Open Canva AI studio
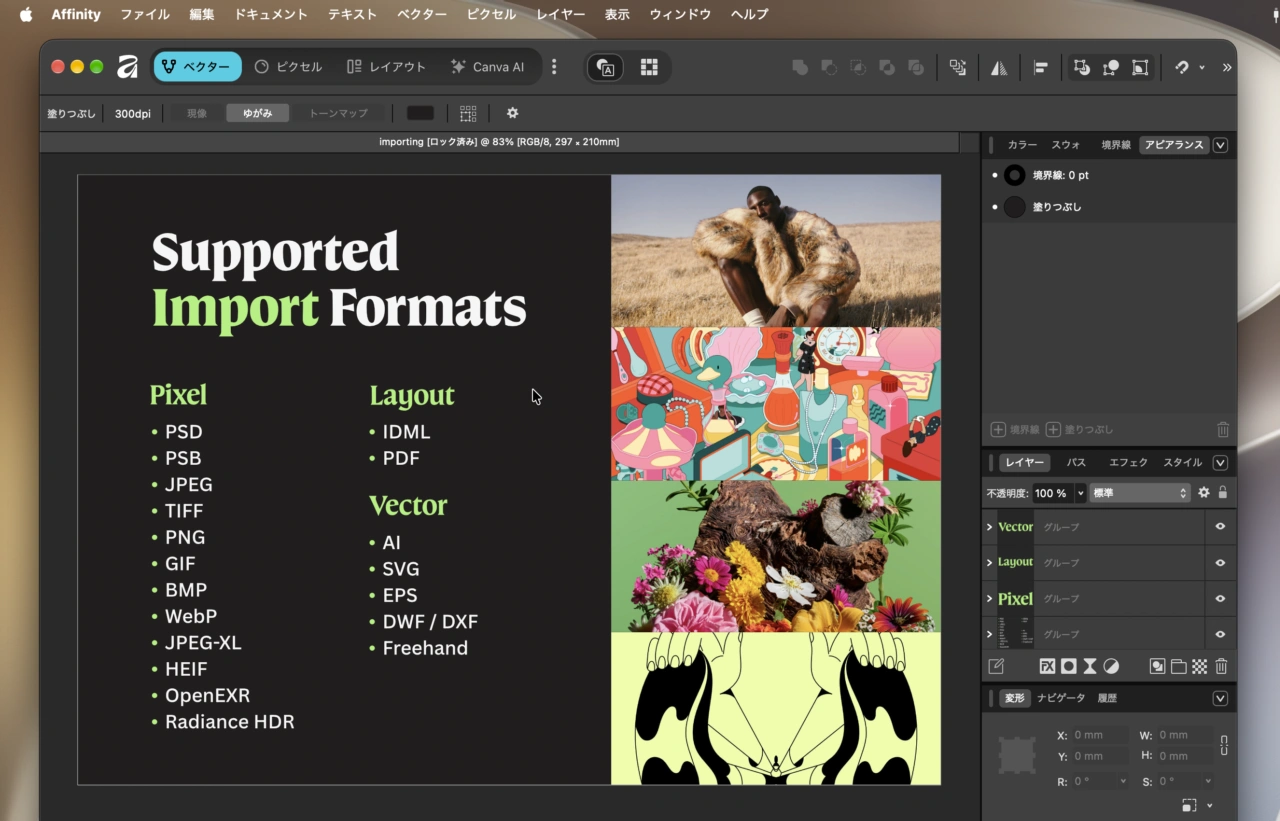 [488, 67]
